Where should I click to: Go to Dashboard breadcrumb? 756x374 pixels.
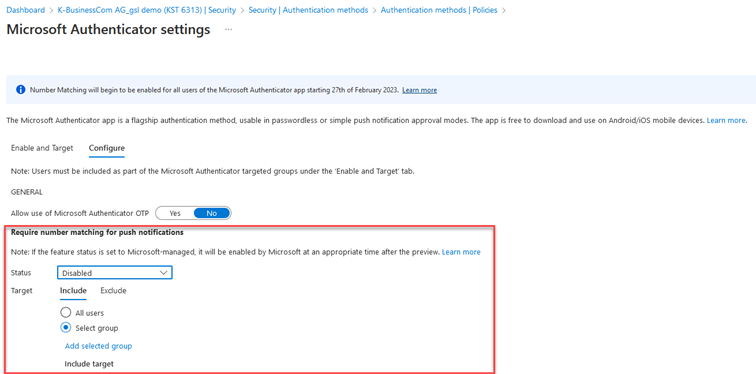pyautogui.click(x=26, y=10)
